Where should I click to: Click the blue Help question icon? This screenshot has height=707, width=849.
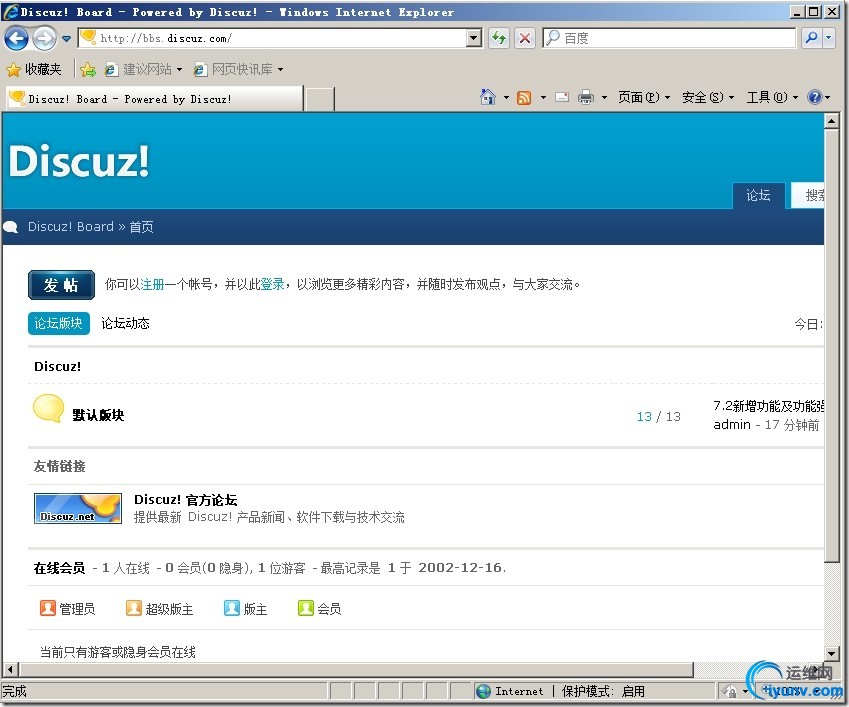(814, 97)
